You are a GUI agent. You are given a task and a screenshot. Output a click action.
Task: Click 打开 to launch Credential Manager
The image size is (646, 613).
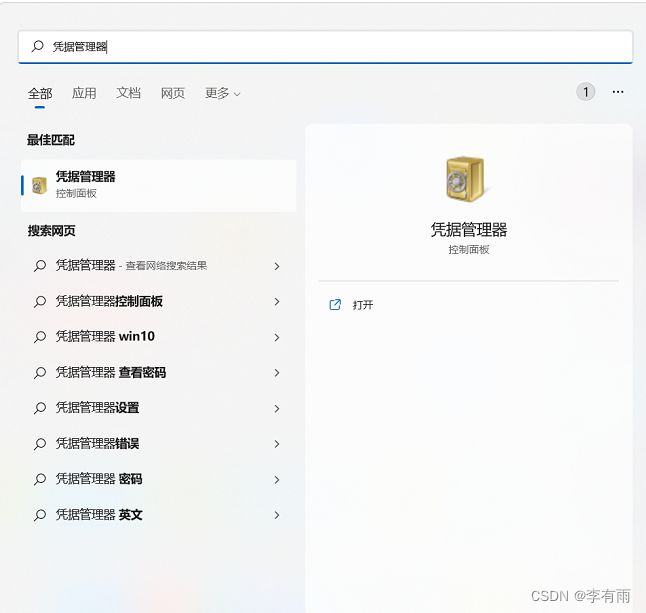click(363, 305)
